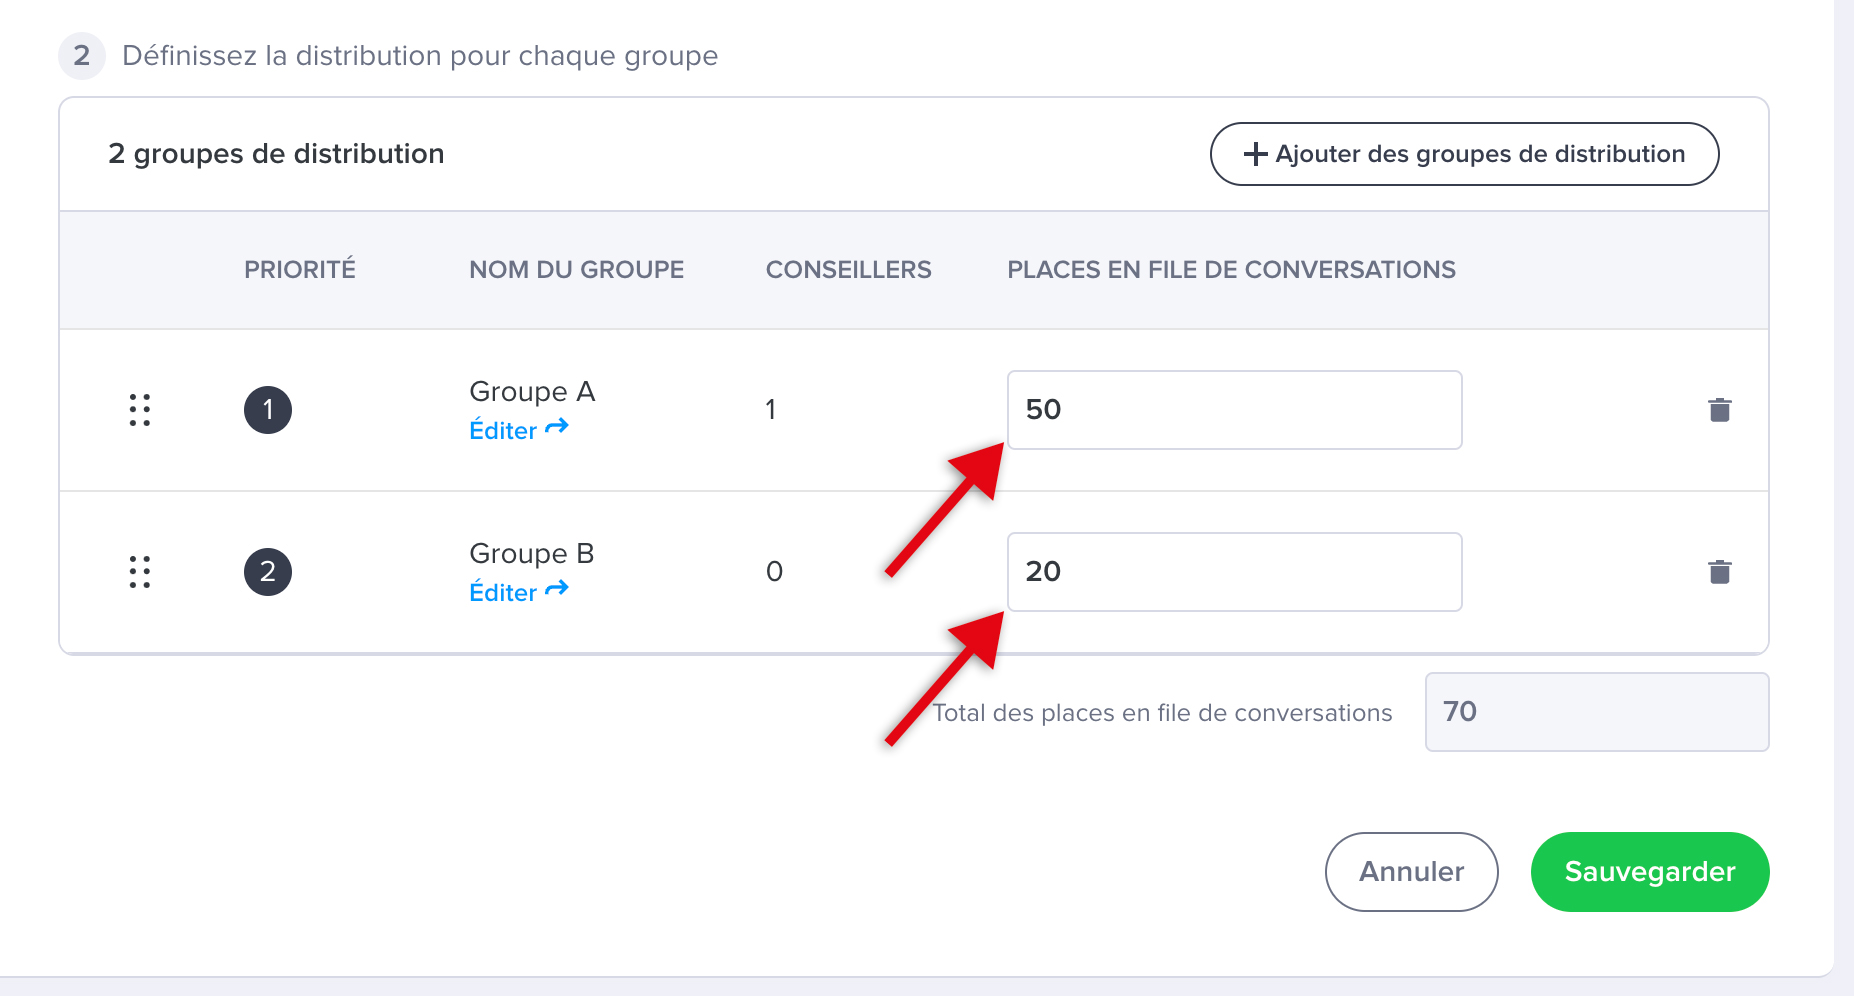Delete Groupe B with trash icon
The height and width of the screenshot is (996, 1854).
(1719, 572)
